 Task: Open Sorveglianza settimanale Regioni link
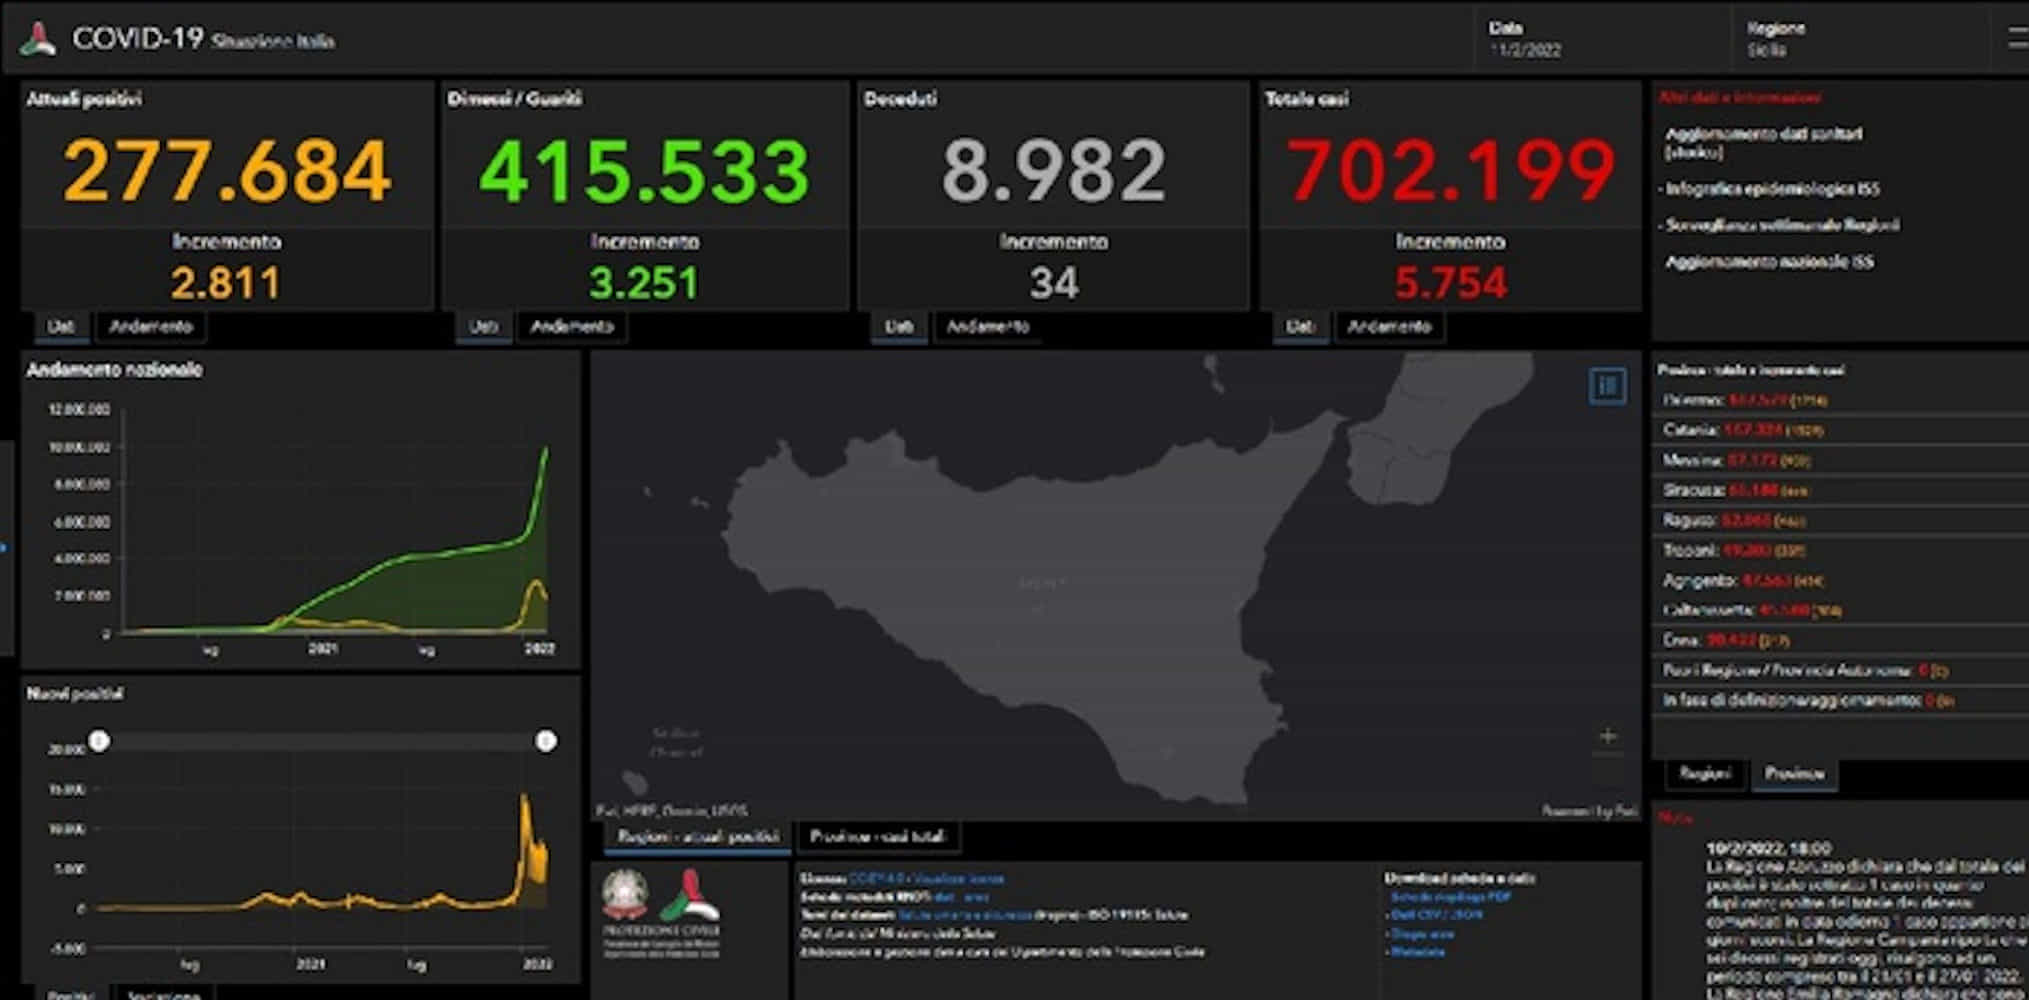(1782, 225)
